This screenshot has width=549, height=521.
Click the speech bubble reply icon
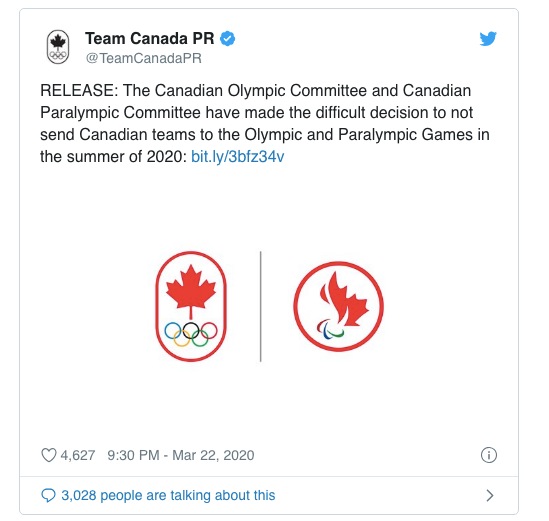point(48,495)
